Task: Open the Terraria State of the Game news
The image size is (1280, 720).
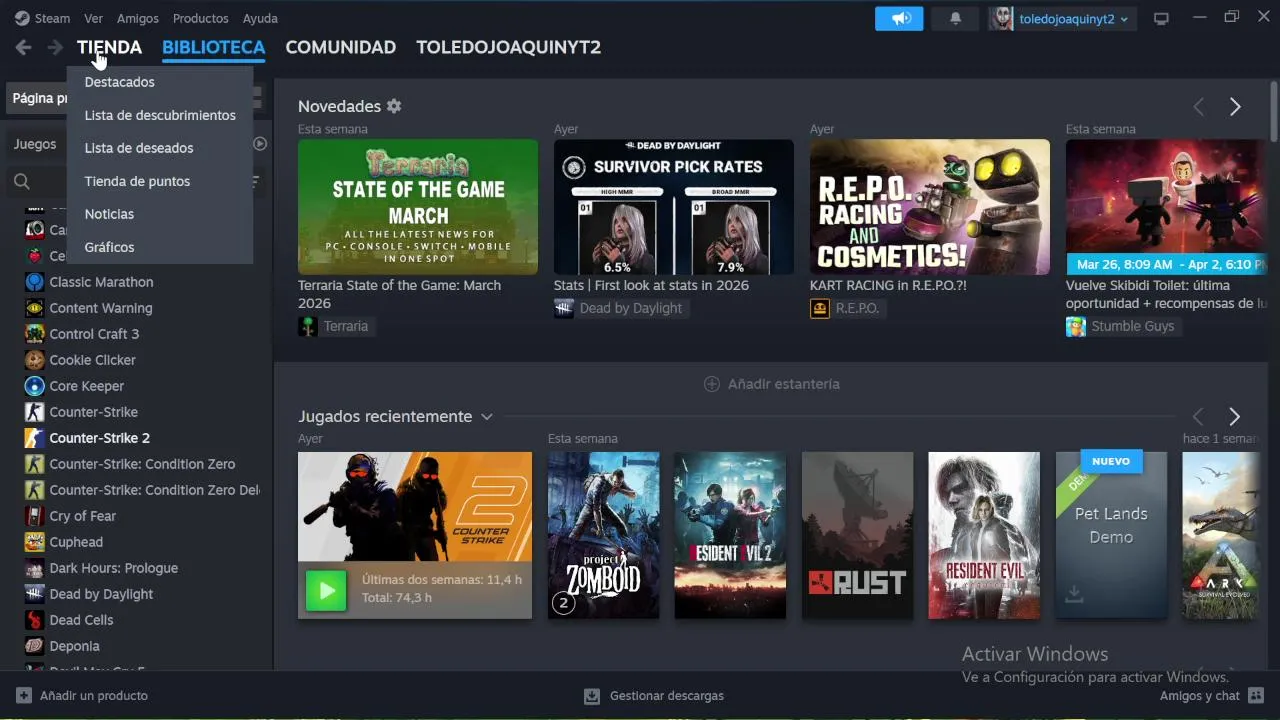Action: tap(417, 207)
